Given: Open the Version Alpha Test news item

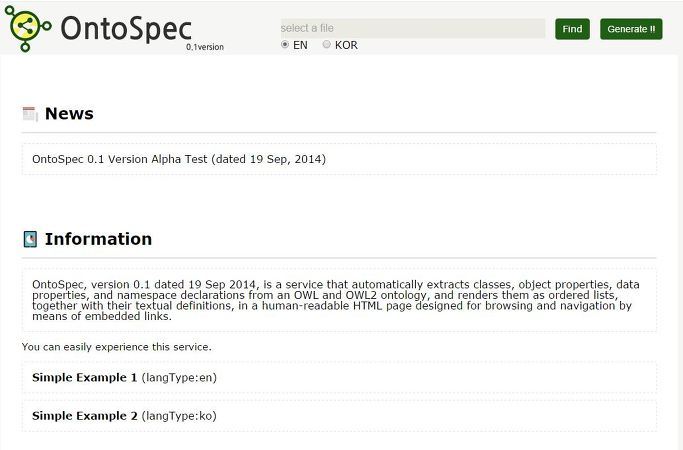Looking at the screenshot, I should 179,159.
